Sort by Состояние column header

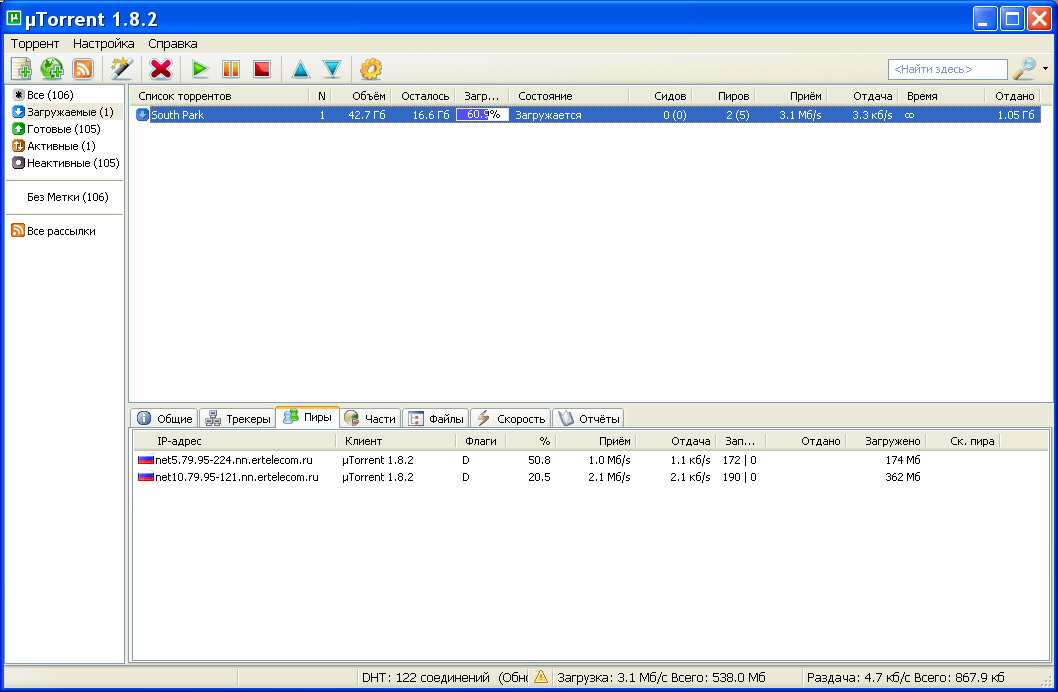tap(568, 96)
